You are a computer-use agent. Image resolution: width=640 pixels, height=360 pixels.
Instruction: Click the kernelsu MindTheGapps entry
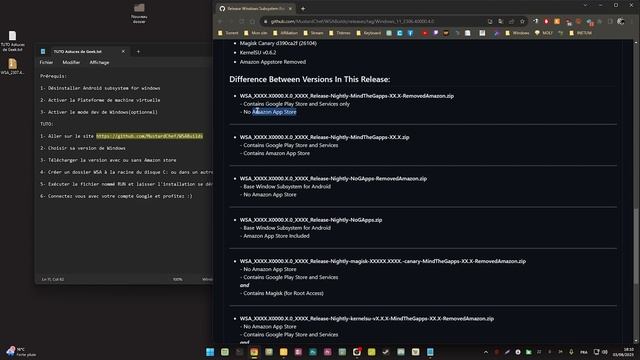point(367,318)
